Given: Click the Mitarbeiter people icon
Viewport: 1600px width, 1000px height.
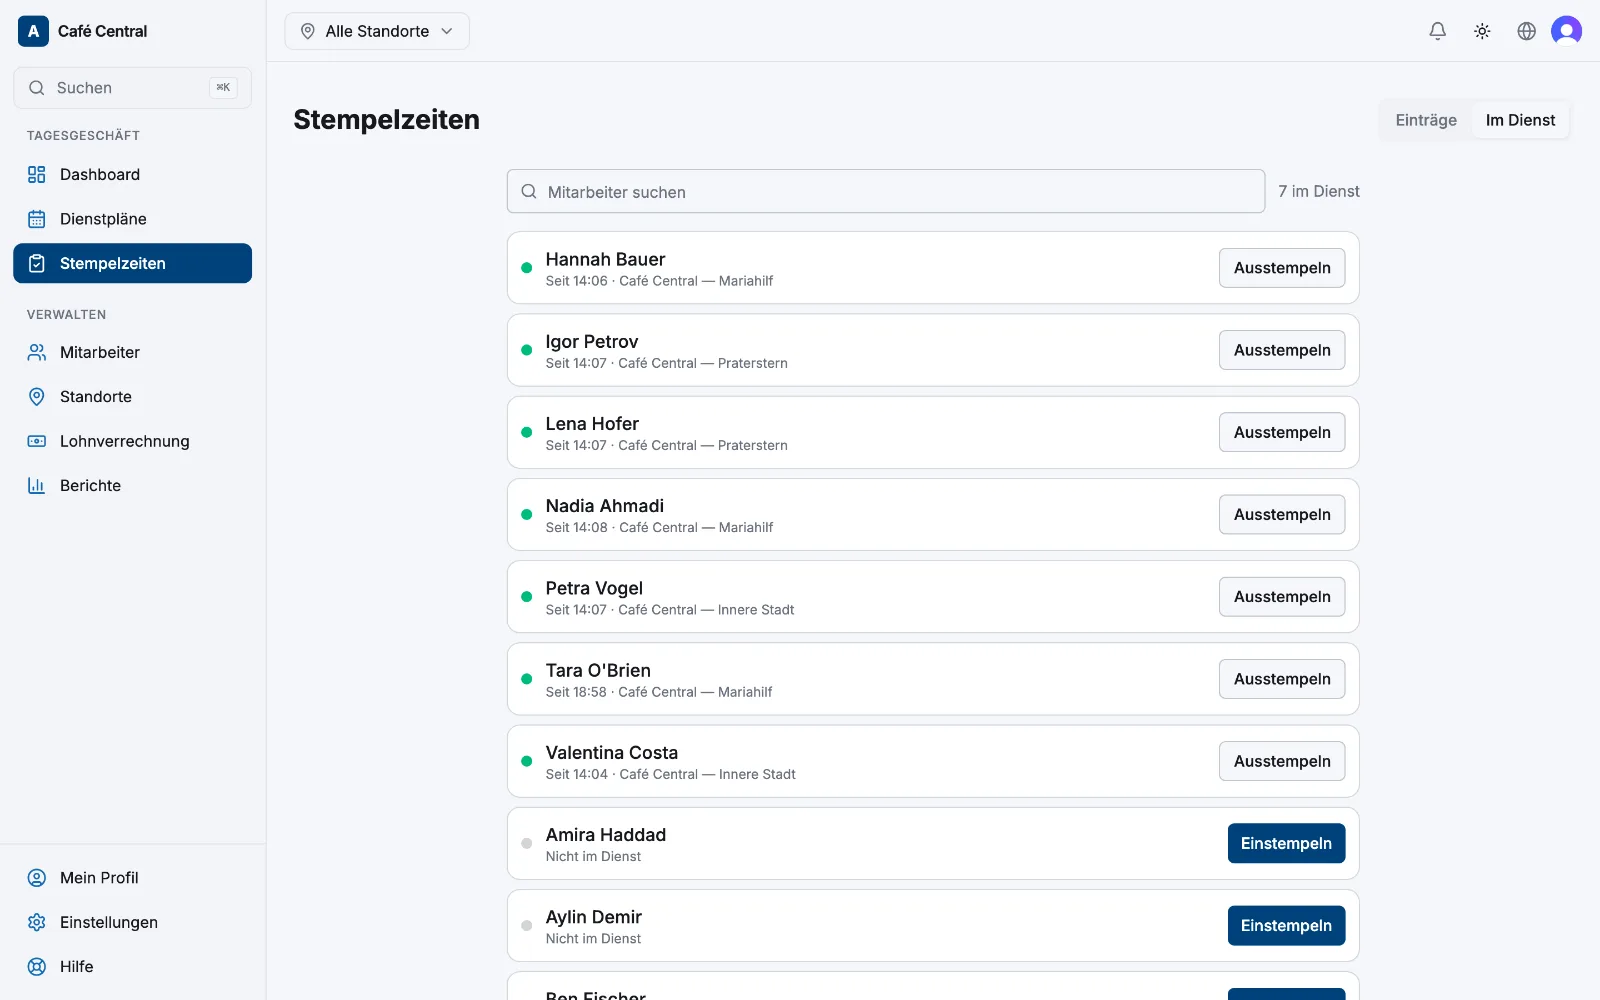Looking at the screenshot, I should [x=37, y=352].
